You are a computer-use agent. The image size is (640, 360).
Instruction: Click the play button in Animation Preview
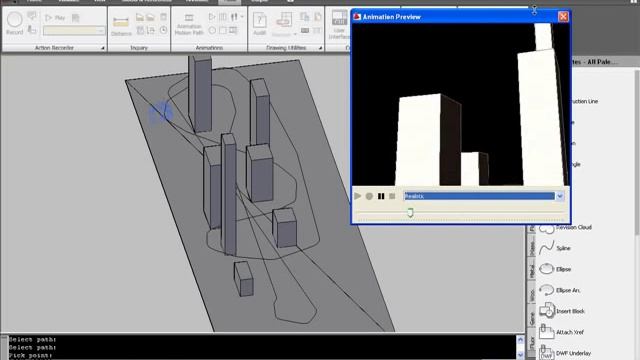click(x=358, y=196)
